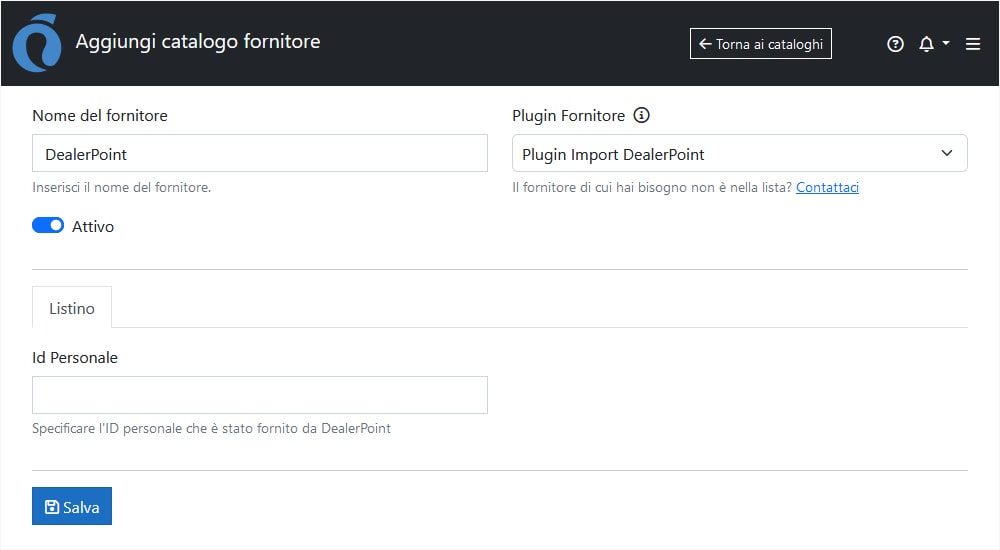Open the help question mark icon
This screenshot has width=1000, height=550.
coord(895,44)
